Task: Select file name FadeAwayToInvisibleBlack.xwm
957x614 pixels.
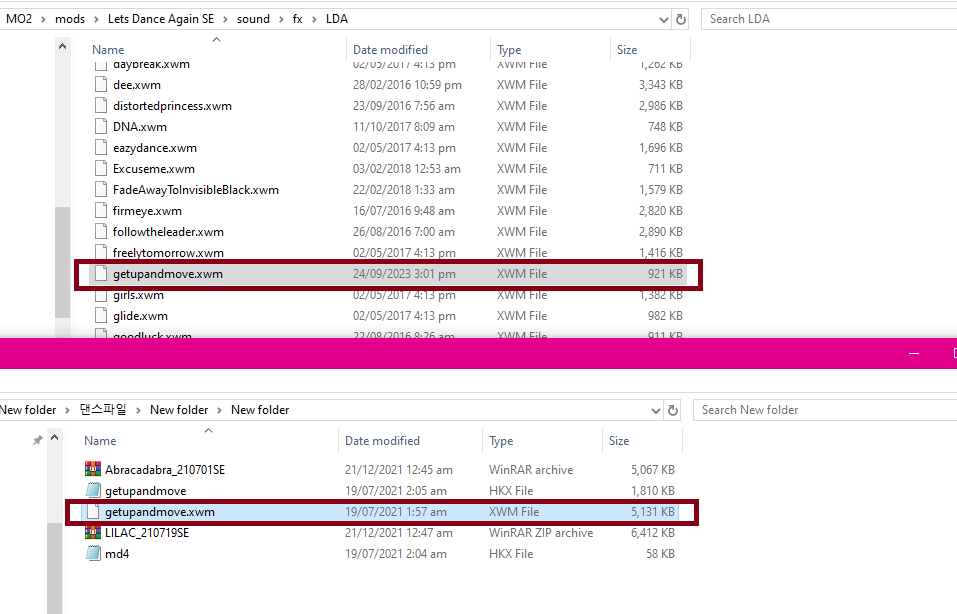Action: (x=196, y=190)
